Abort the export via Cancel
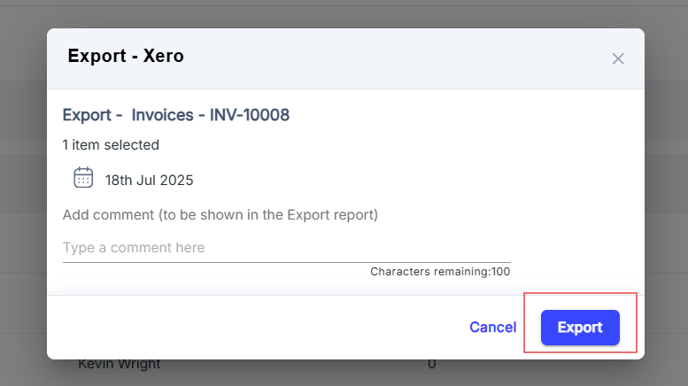The width and height of the screenshot is (688, 386). [493, 327]
